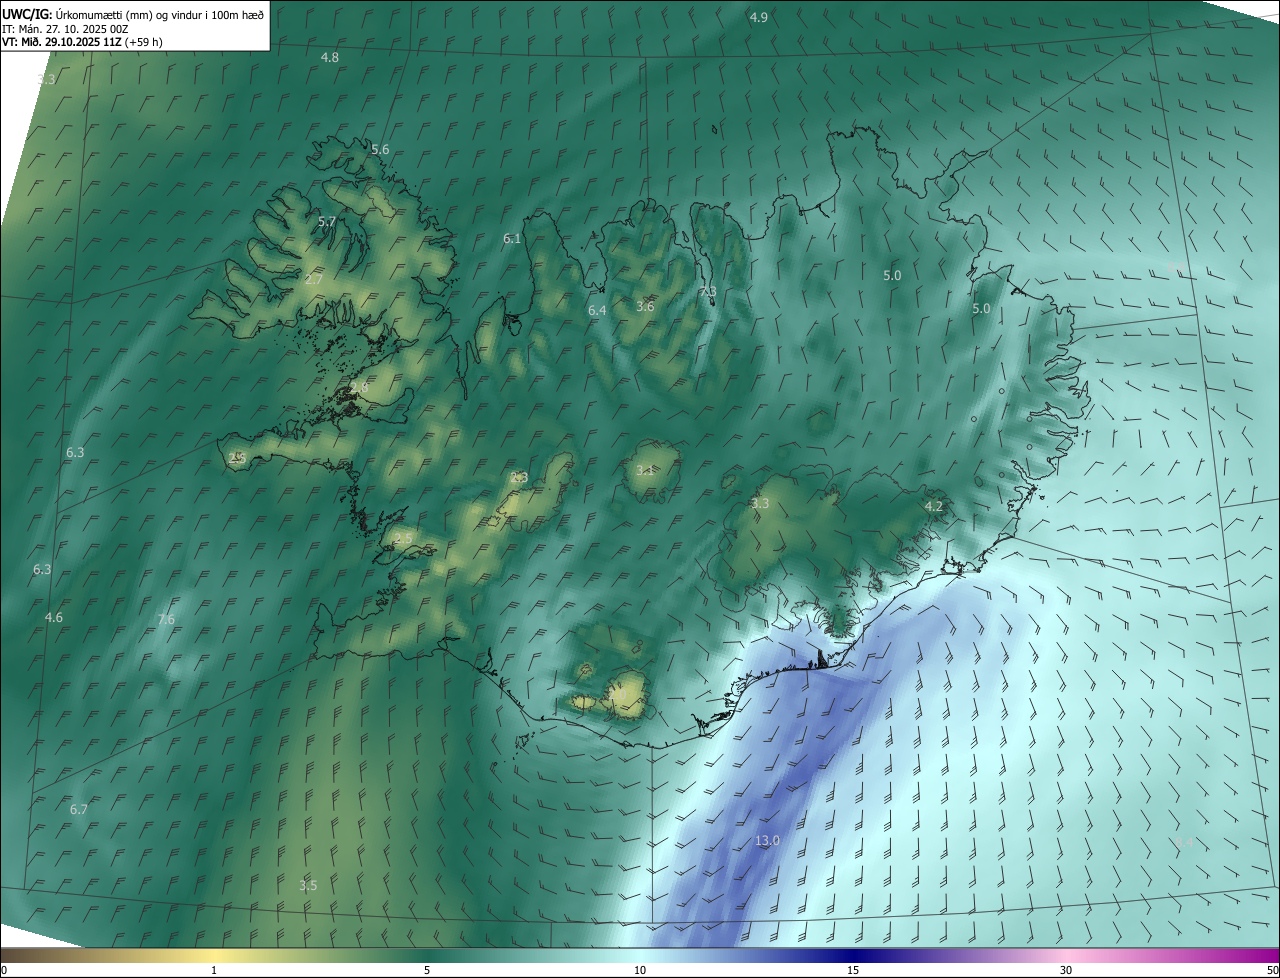Viewport: 1280px width, 978px height.
Task: Click the colour scale tick label 5
Action: pyautogui.click(x=427, y=970)
